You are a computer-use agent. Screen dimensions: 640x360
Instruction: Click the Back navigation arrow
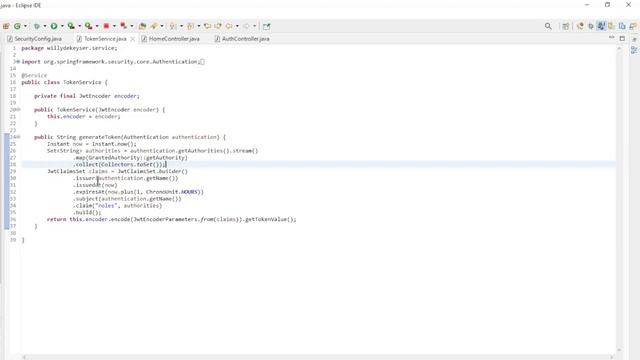coord(229,26)
